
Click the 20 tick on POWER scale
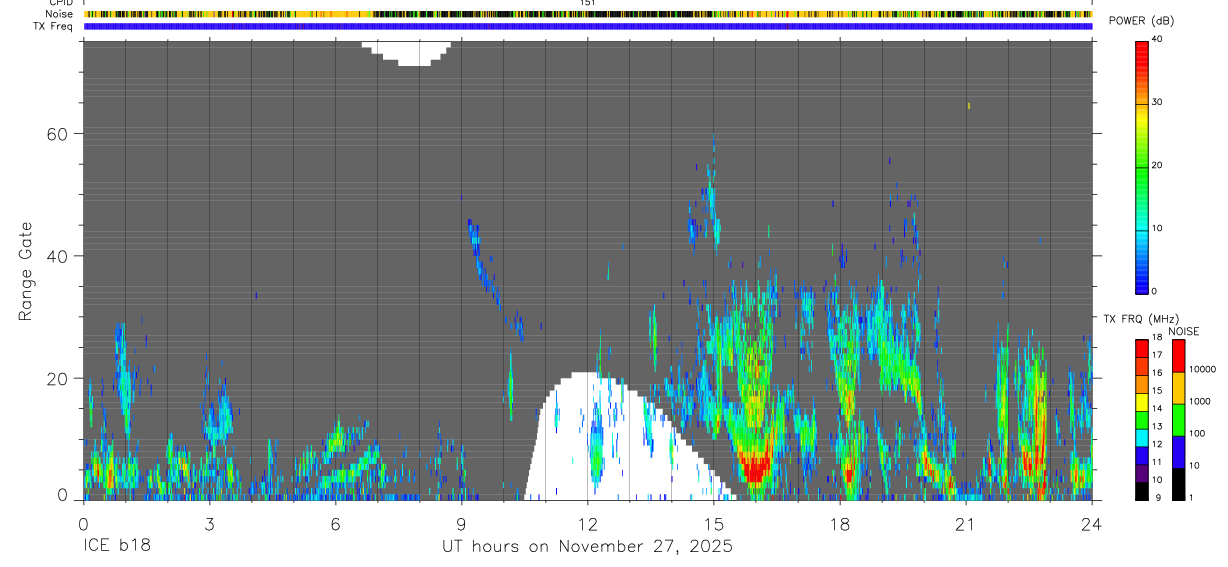click(x=1157, y=165)
